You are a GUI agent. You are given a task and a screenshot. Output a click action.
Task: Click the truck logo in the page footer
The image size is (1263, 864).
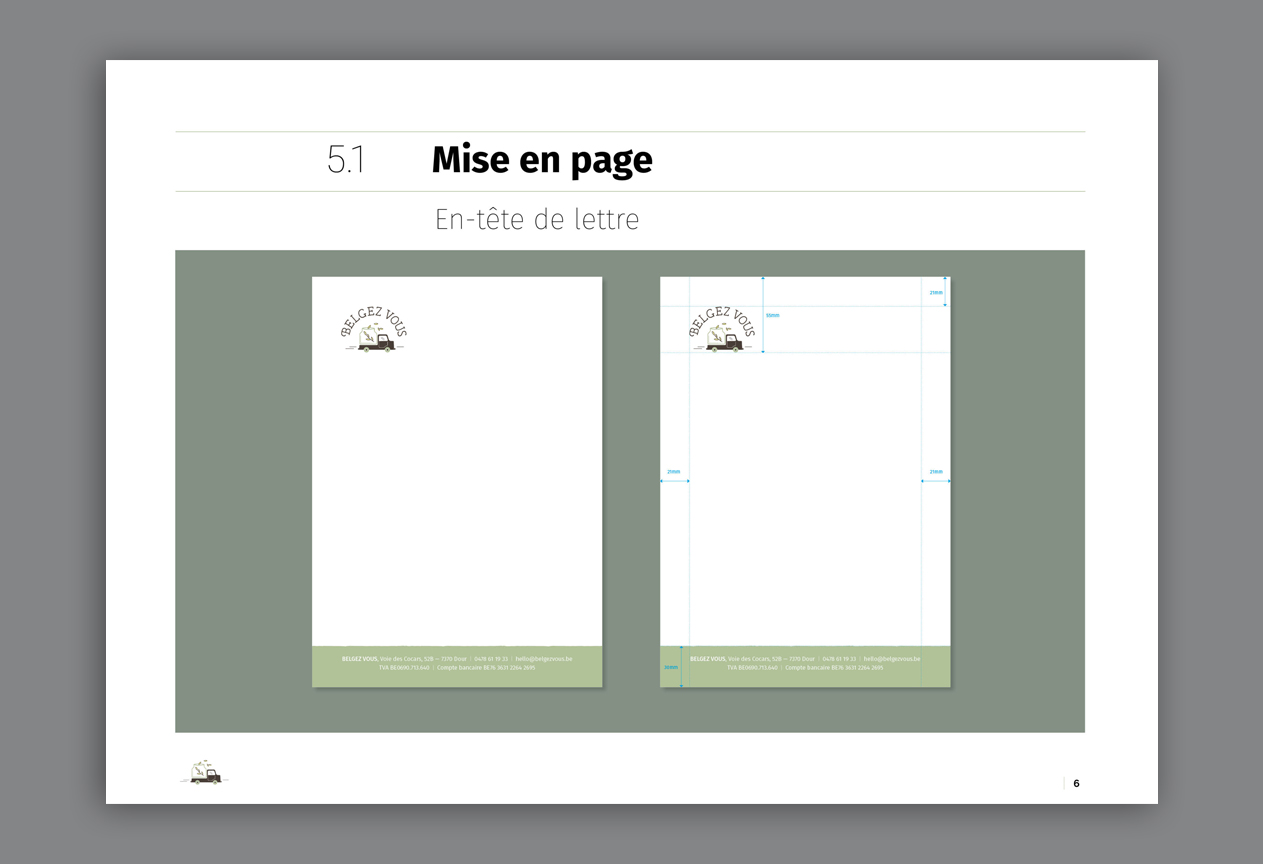pos(205,772)
